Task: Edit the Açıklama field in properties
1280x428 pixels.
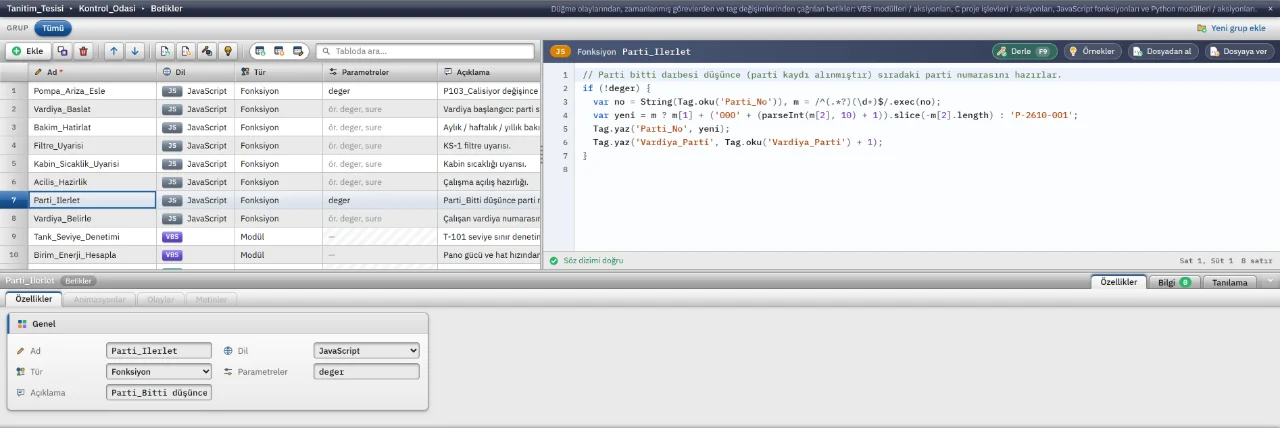Action: pos(159,393)
